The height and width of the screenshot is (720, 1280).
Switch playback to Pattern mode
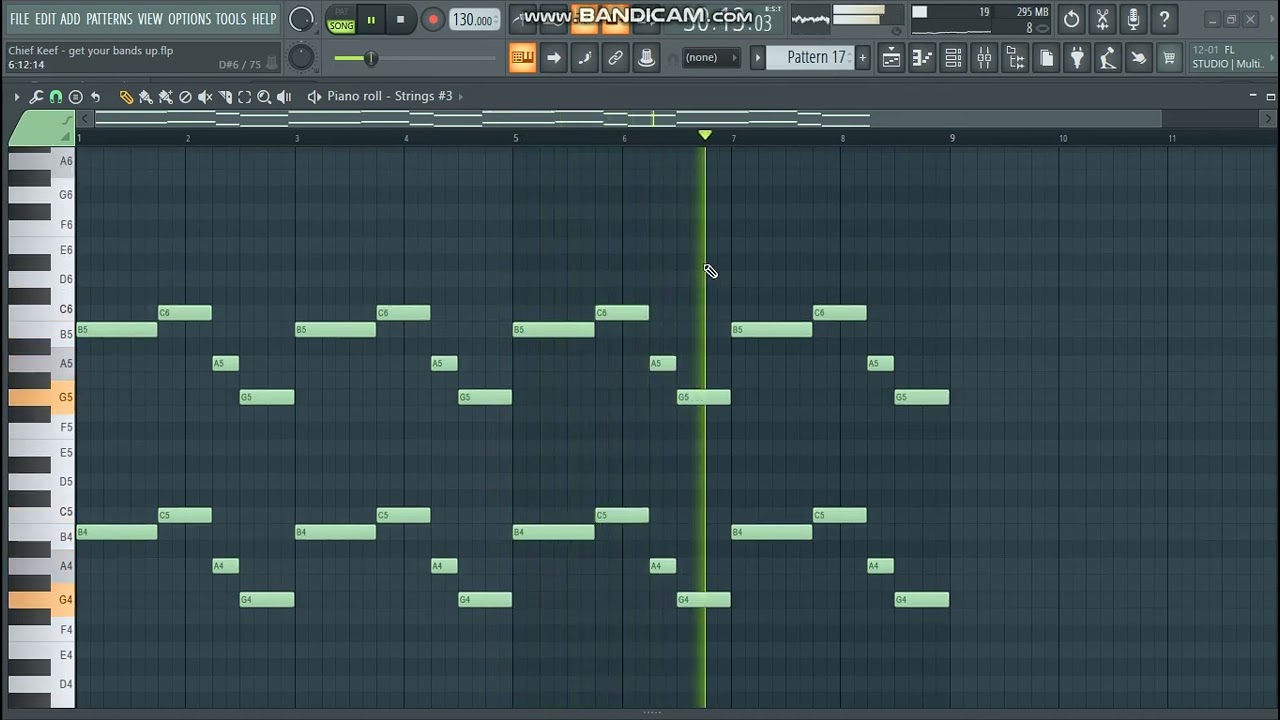[341, 13]
